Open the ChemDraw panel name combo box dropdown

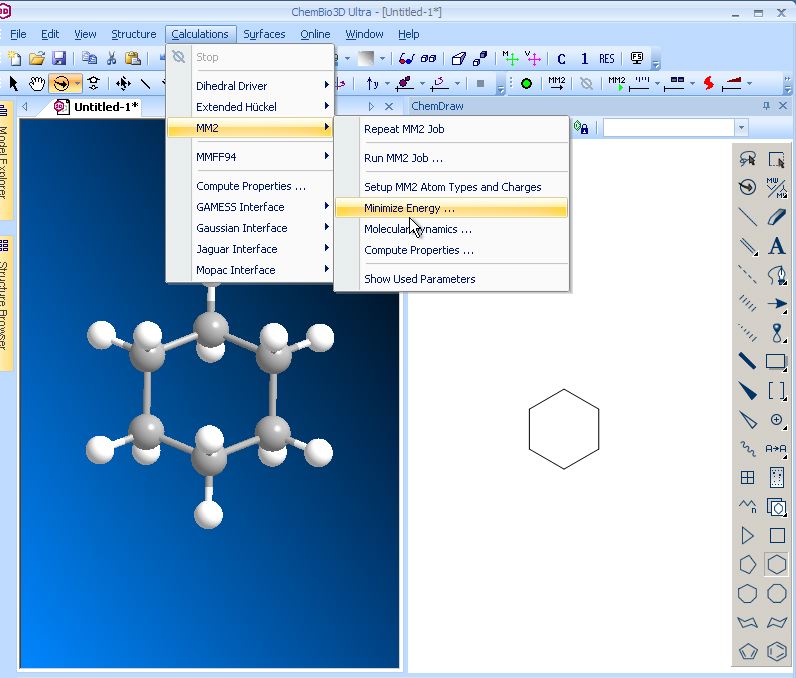coord(741,127)
